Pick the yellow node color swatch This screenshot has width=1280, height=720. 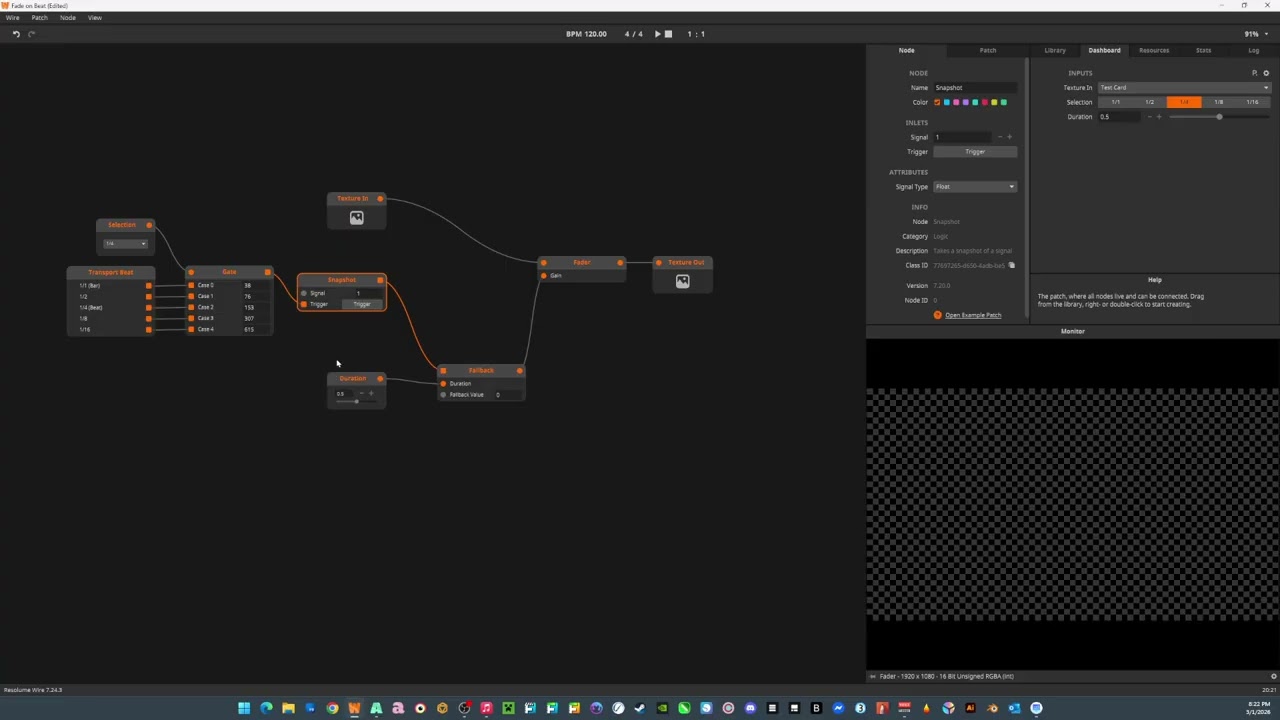[x=994, y=102]
